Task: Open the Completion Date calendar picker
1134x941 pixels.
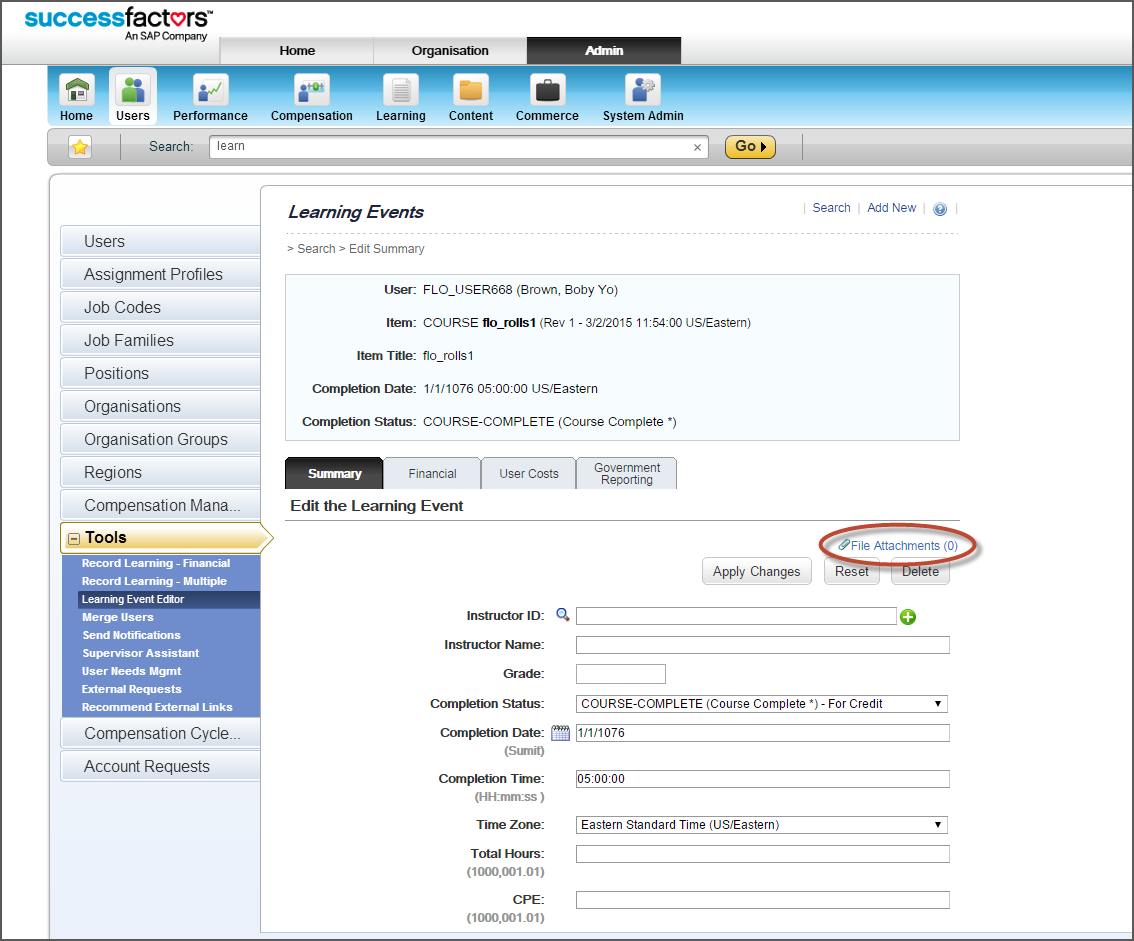Action: [x=560, y=733]
